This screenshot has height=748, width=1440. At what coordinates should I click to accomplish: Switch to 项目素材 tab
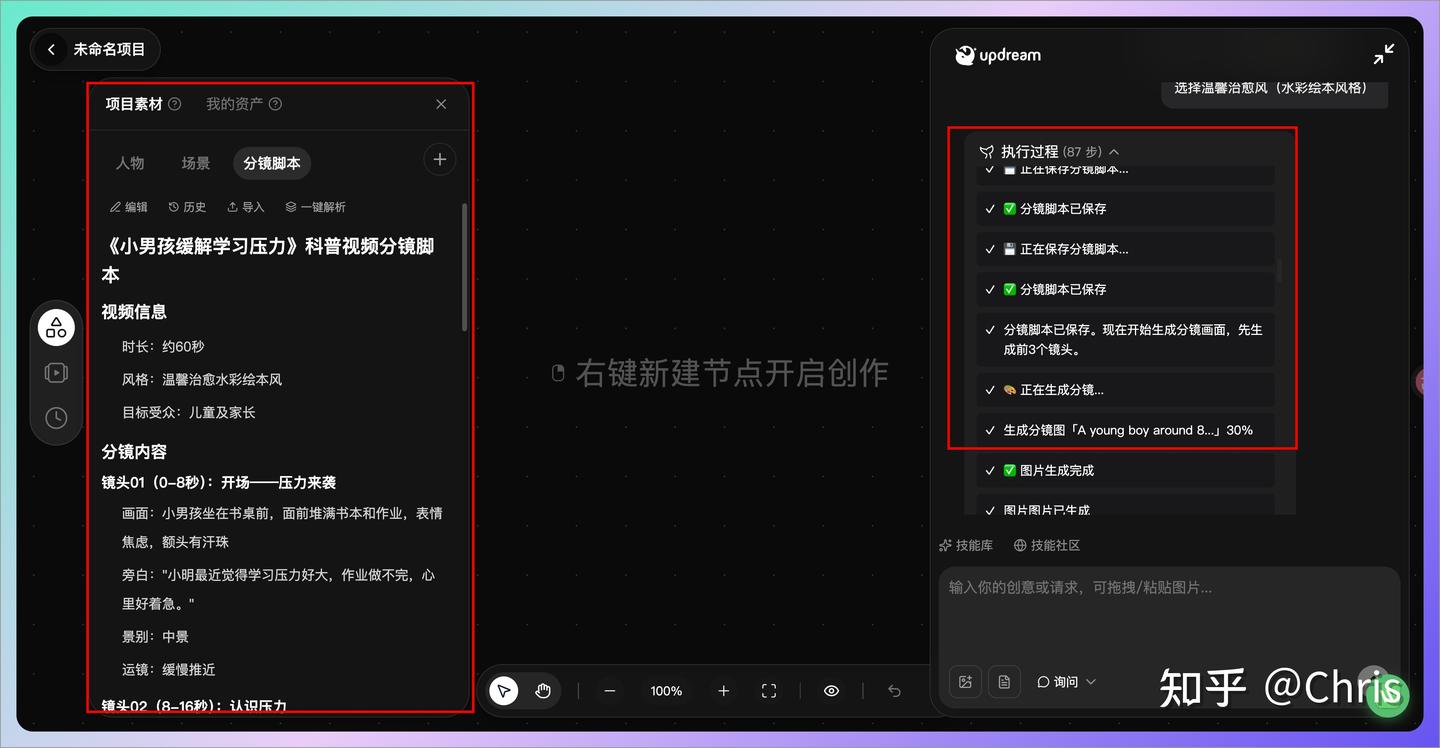click(x=134, y=104)
